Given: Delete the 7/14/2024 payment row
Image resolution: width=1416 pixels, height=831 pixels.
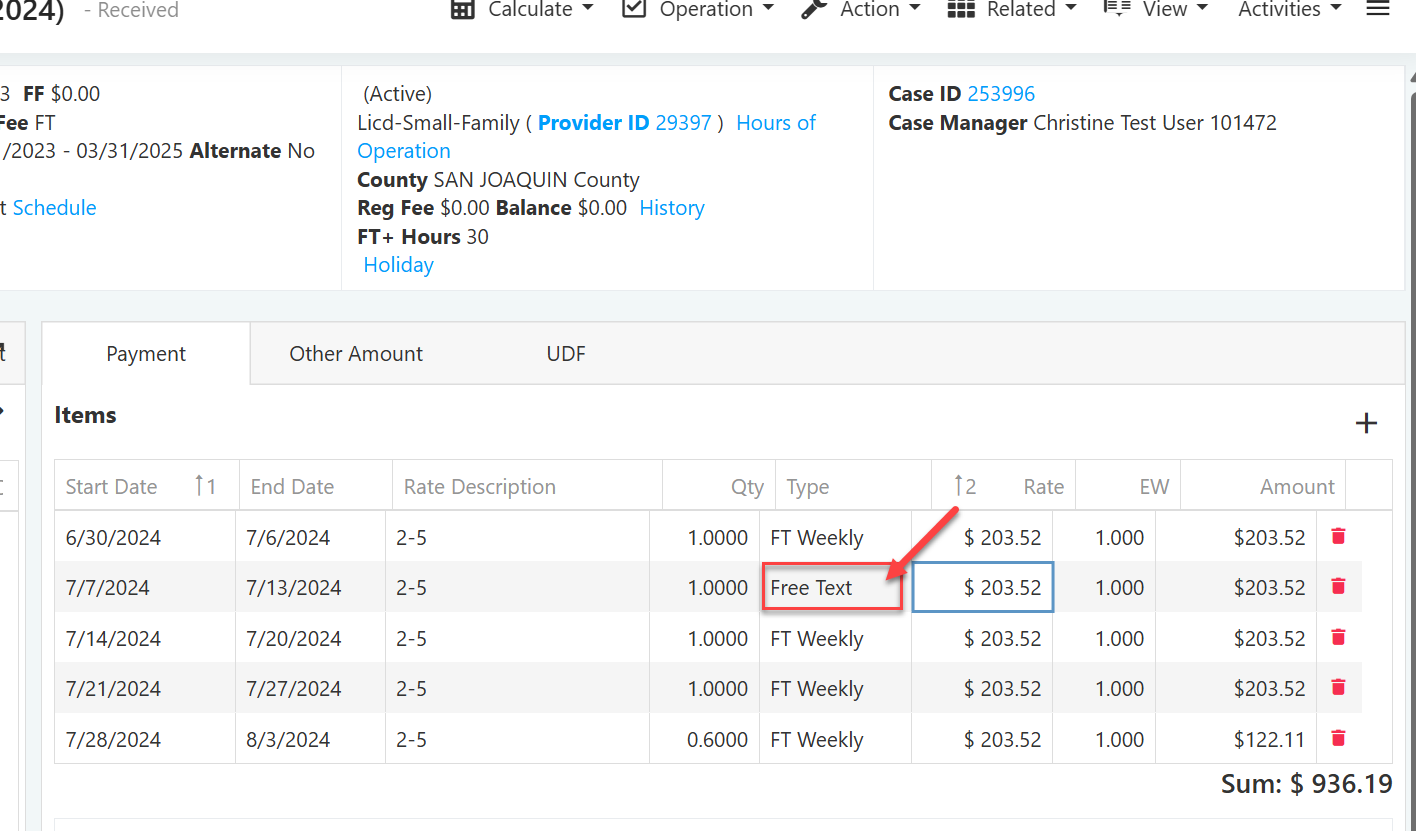Looking at the screenshot, I should tap(1338, 637).
